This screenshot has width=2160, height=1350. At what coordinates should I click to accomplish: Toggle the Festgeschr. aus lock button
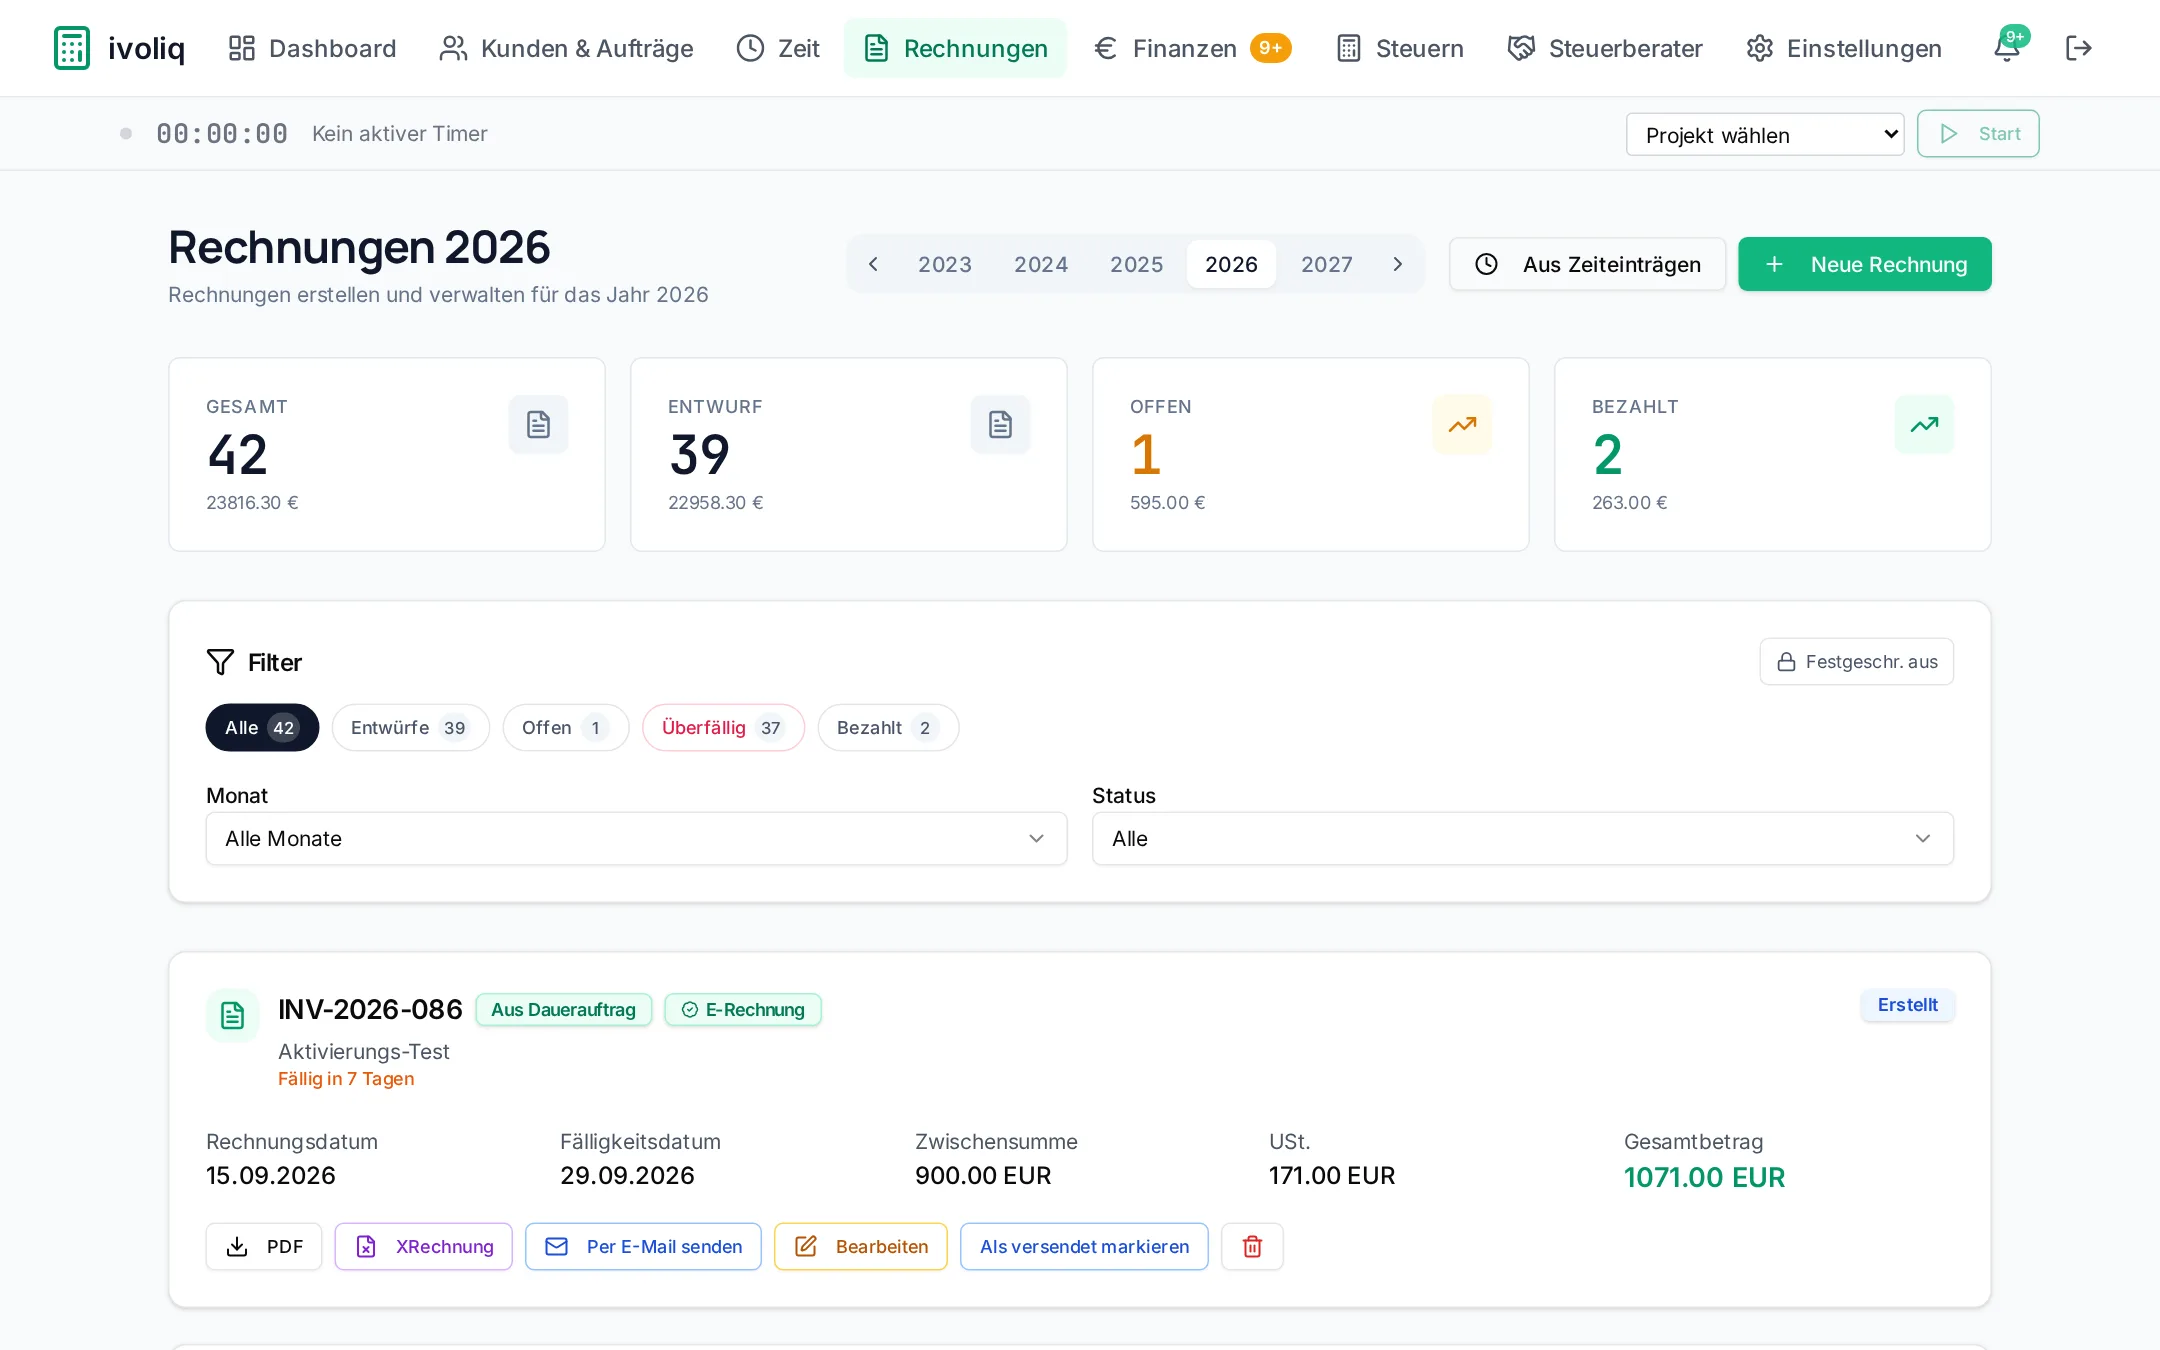[1857, 662]
